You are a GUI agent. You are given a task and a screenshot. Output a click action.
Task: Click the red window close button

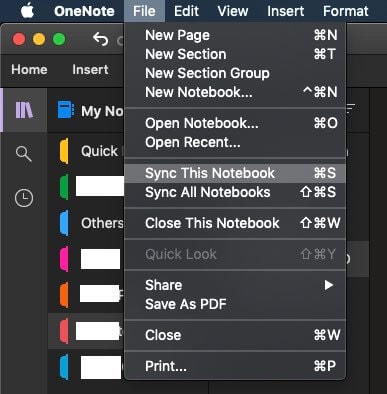click(x=19, y=39)
